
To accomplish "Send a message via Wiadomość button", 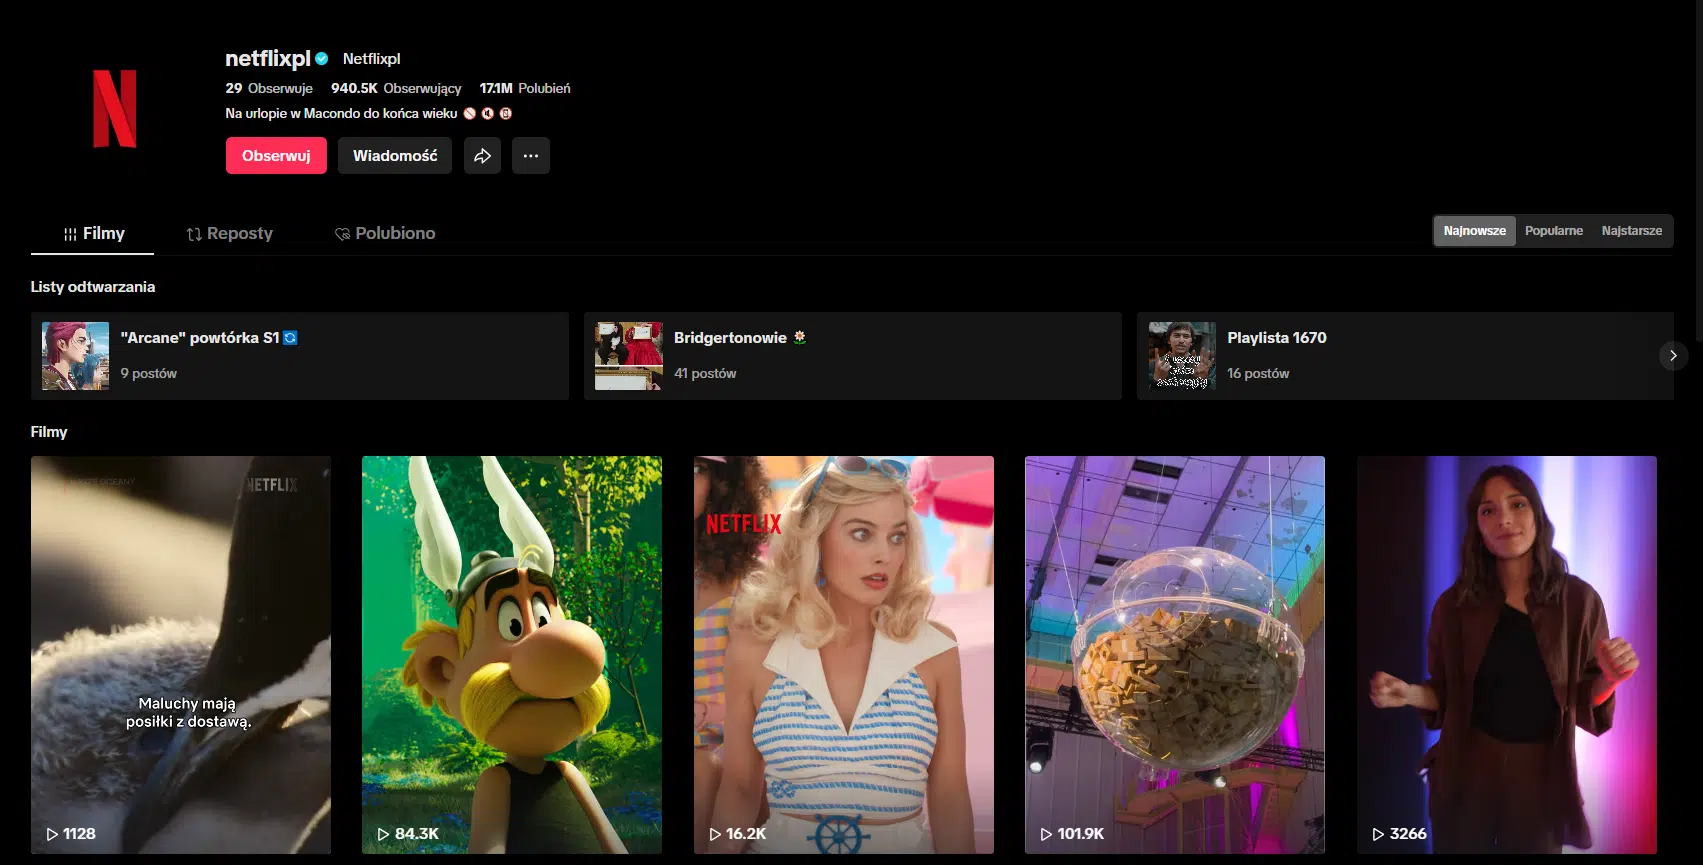I will [x=395, y=156].
